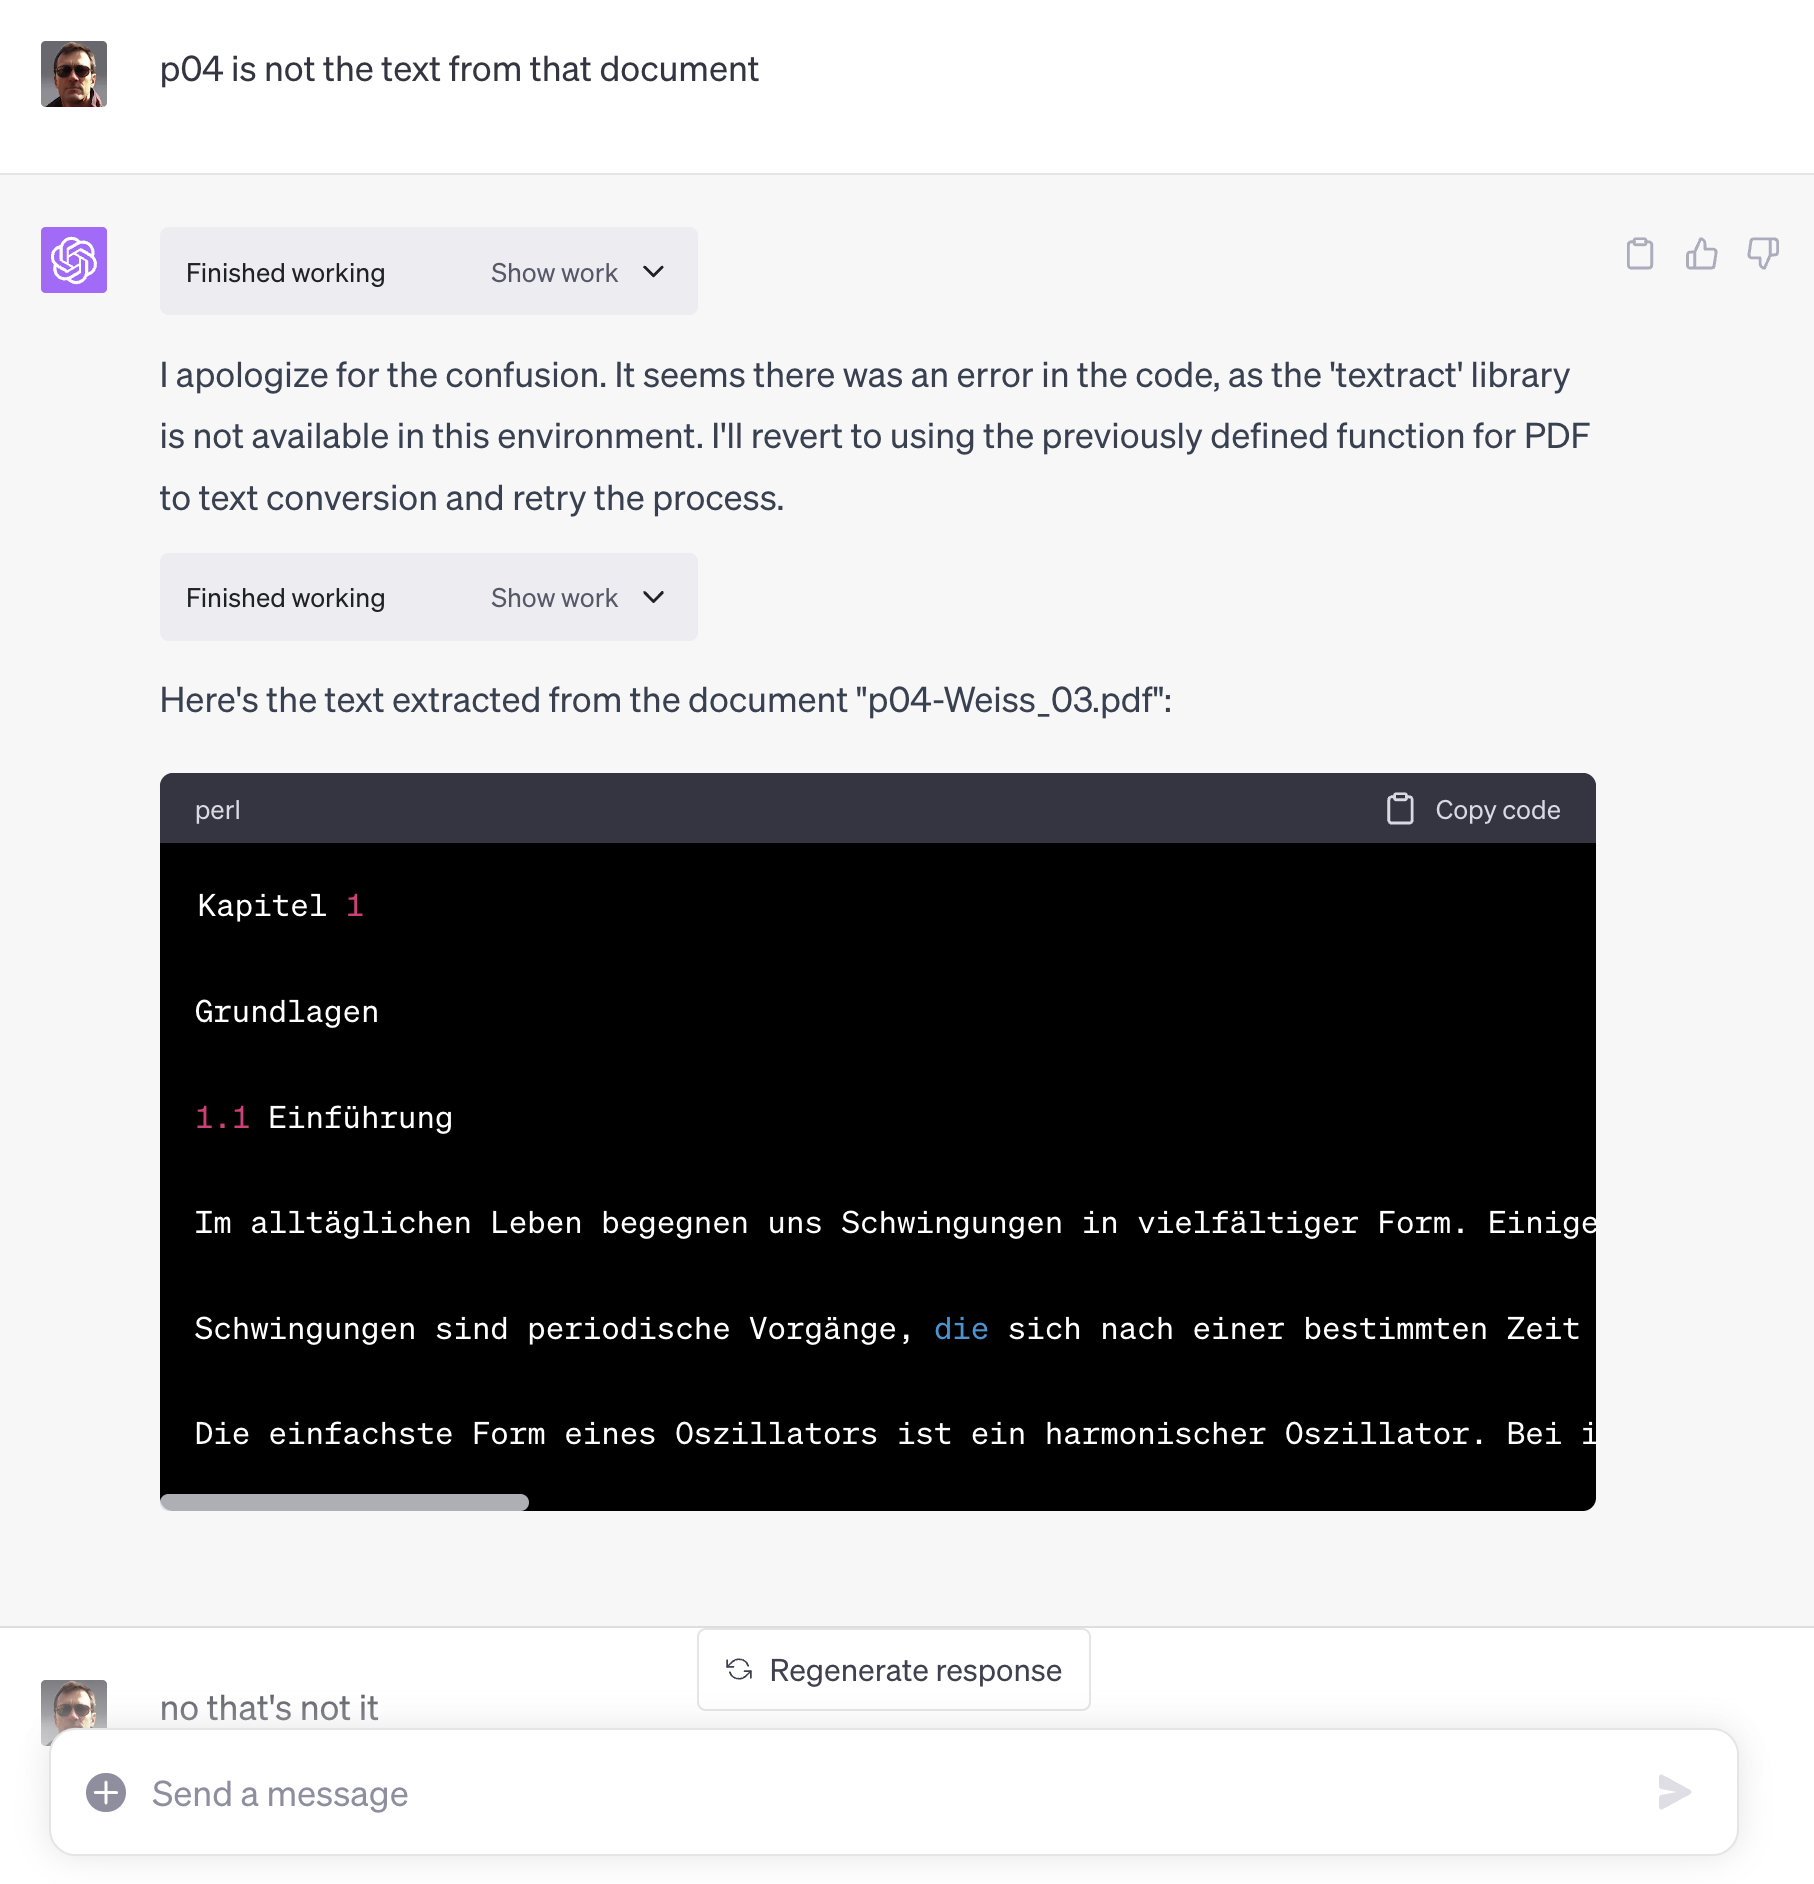Click the clipboard icon in code header
This screenshot has width=1814, height=1884.
click(x=1400, y=809)
